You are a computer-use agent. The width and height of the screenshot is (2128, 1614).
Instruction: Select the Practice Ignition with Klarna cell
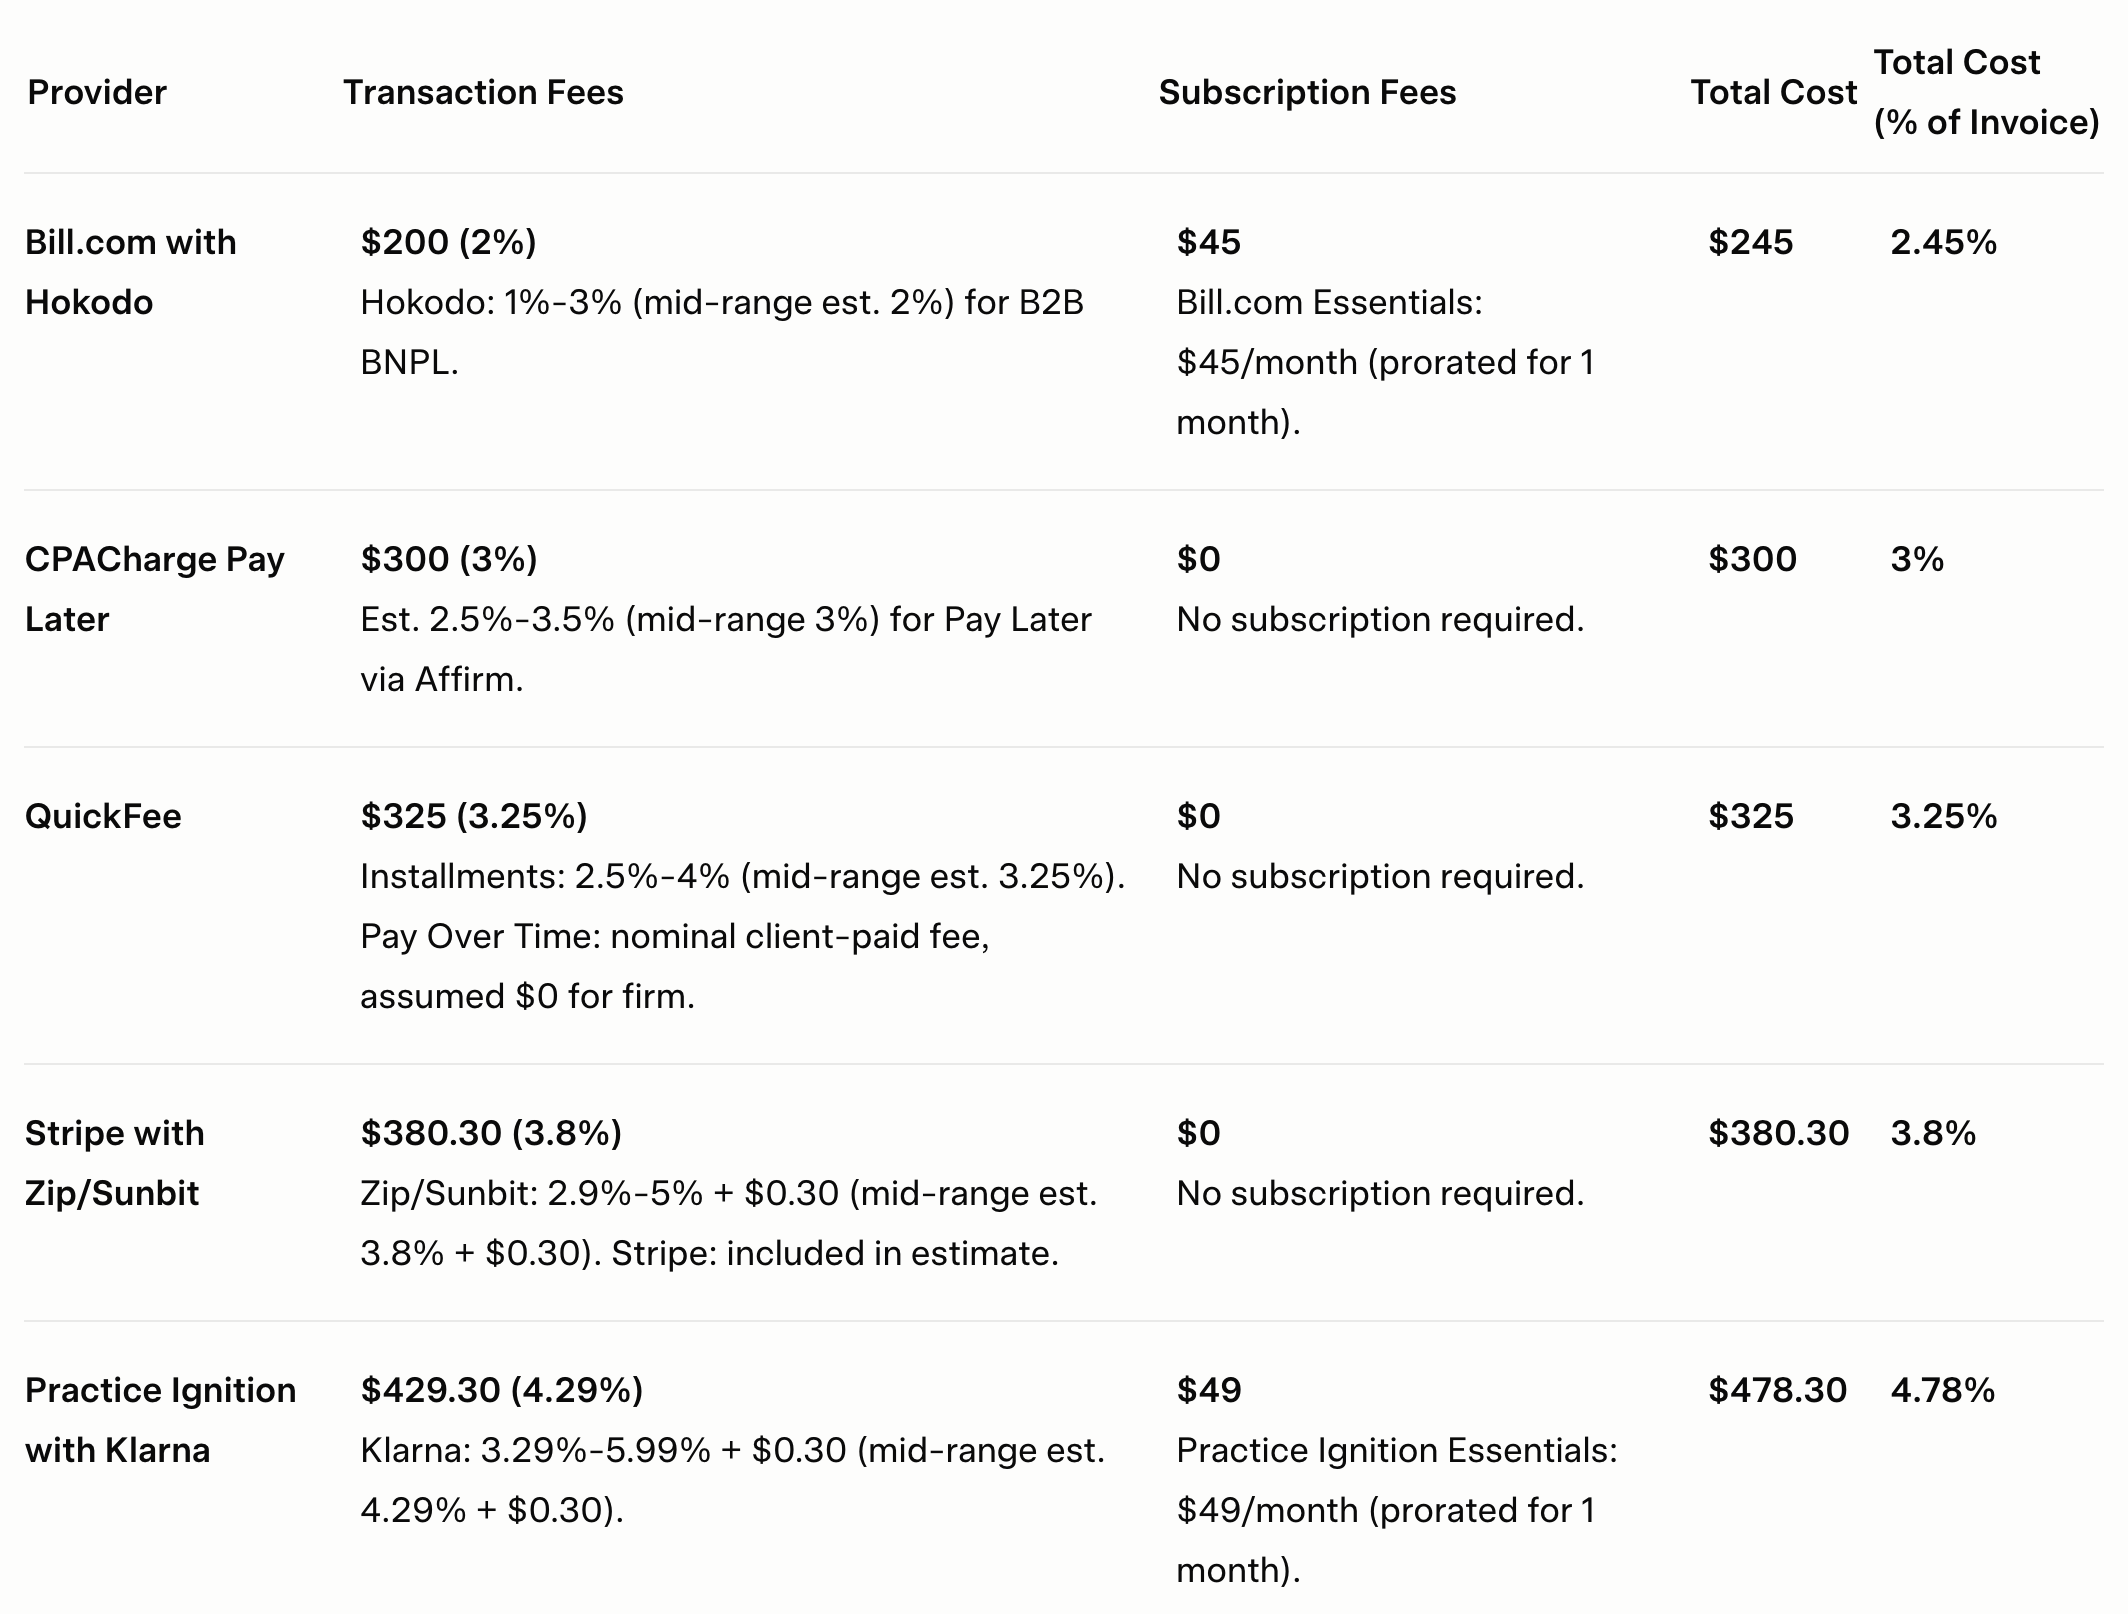point(160,1420)
